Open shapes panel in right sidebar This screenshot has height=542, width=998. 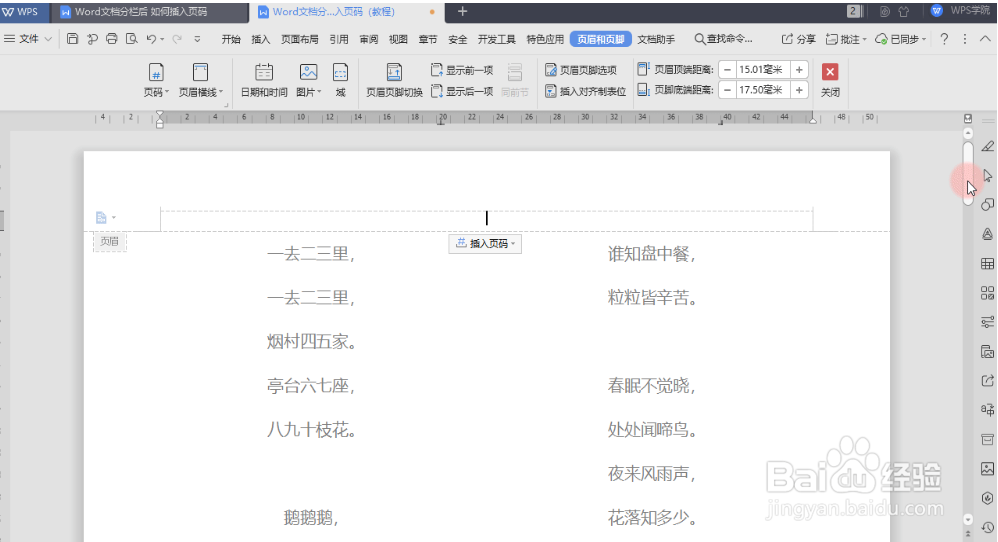987,205
